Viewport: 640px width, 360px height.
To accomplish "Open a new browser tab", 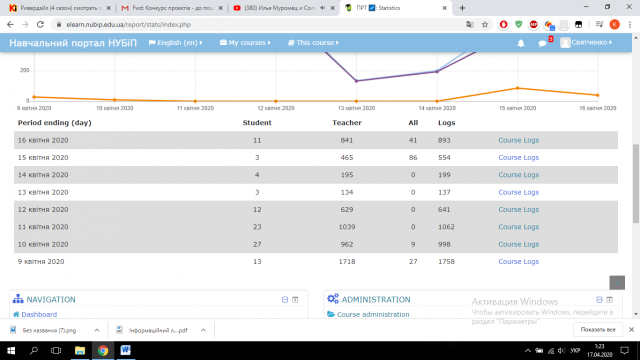I will pyautogui.click(x=462, y=8).
